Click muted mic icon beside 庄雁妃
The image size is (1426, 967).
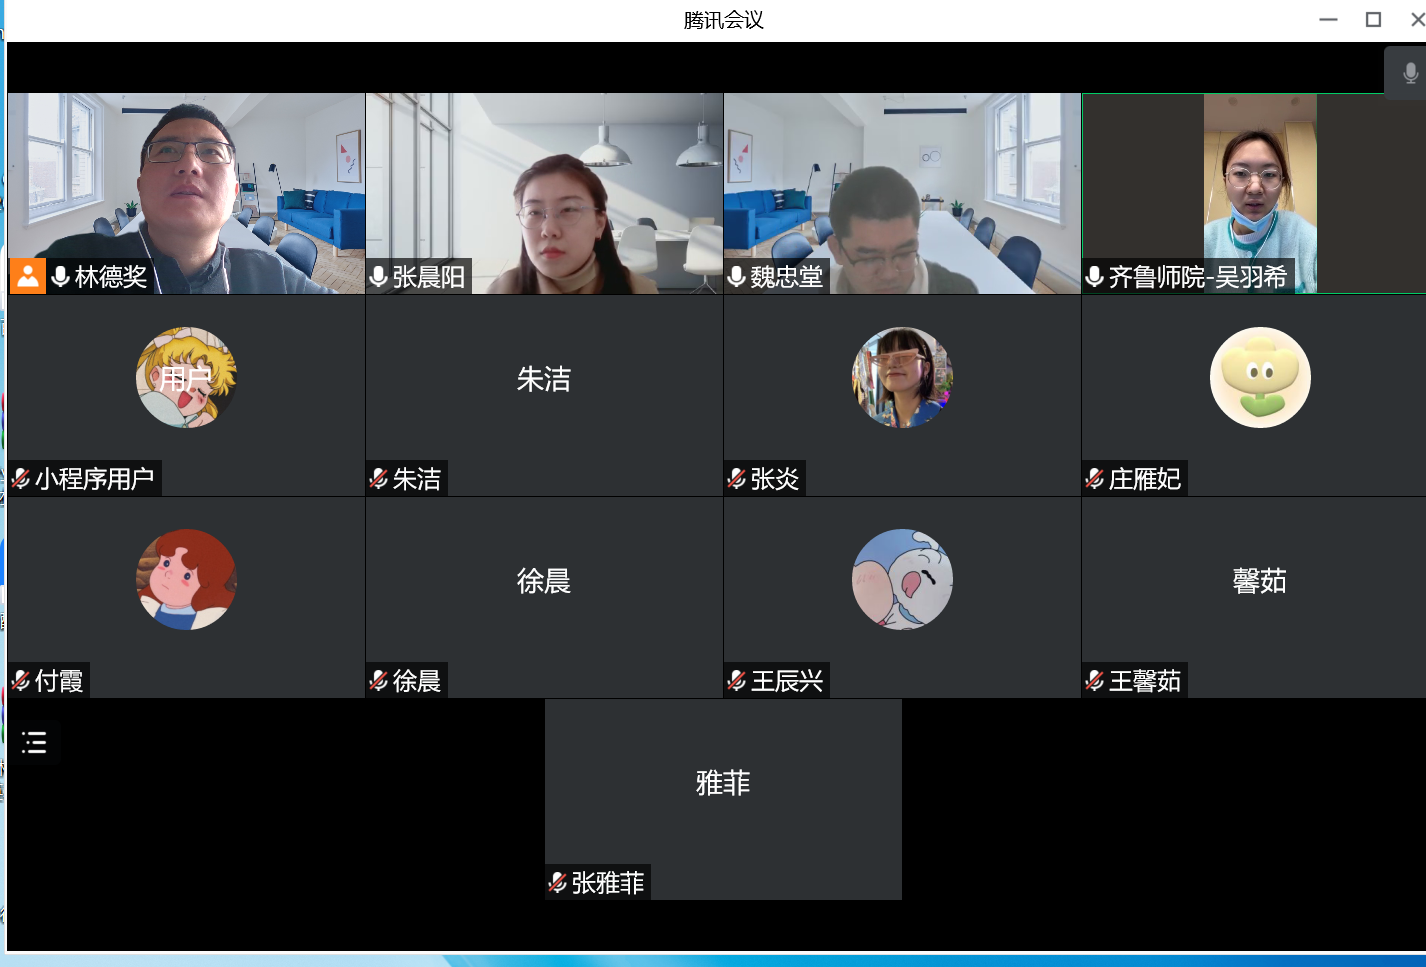1095,479
